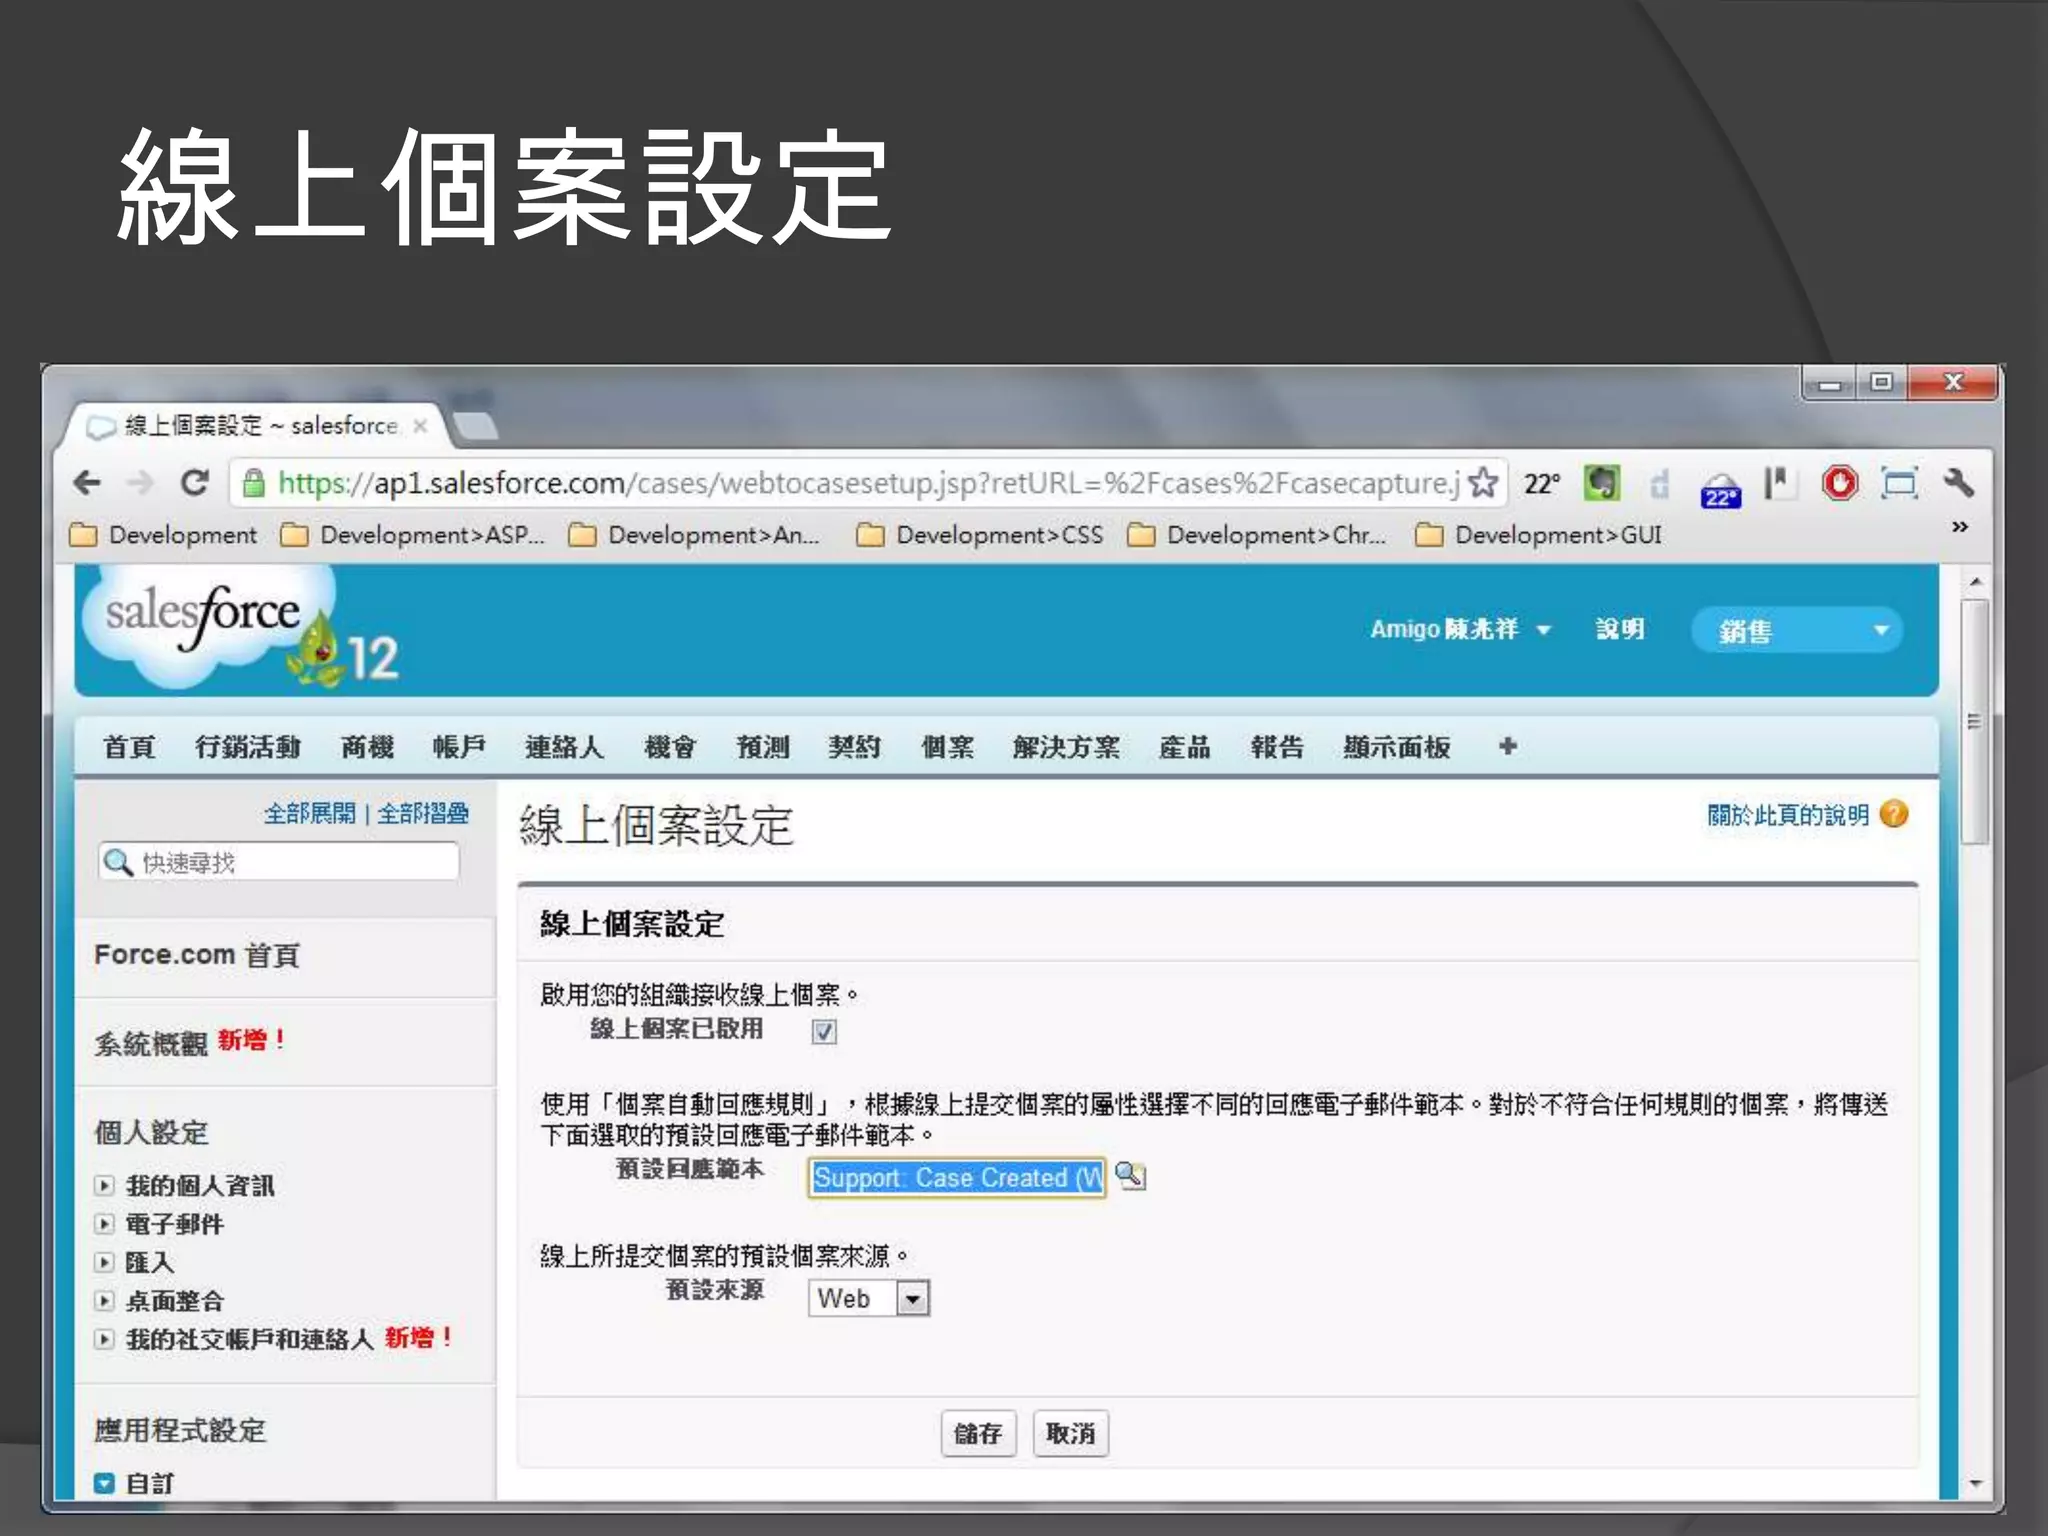
Task: Click the 快速尋找 quick find field
Action: pyautogui.click(x=279, y=862)
